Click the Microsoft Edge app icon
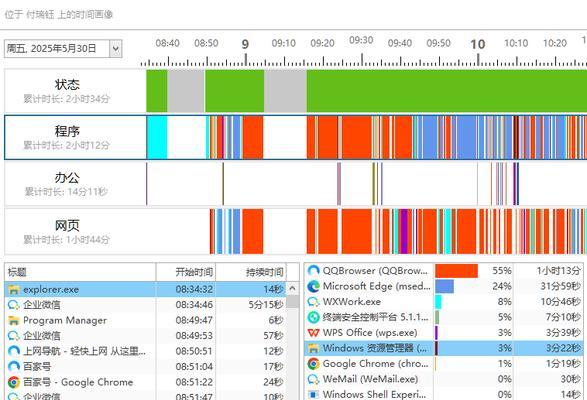The image size is (587, 400). pyautogui.click(x=313, y=286)
